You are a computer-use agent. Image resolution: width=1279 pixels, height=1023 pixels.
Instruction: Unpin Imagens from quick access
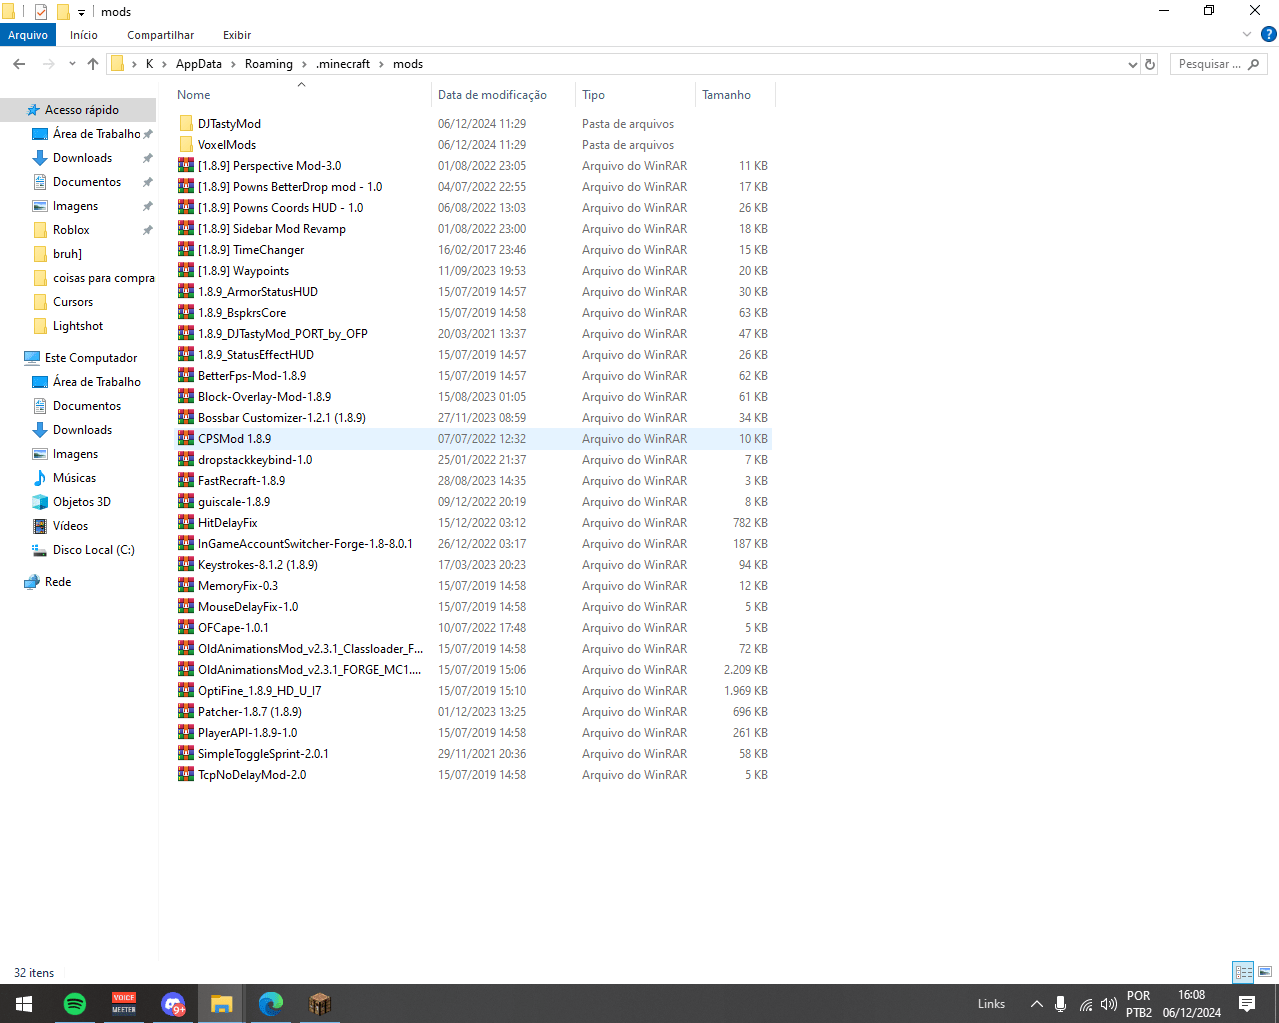148,206
